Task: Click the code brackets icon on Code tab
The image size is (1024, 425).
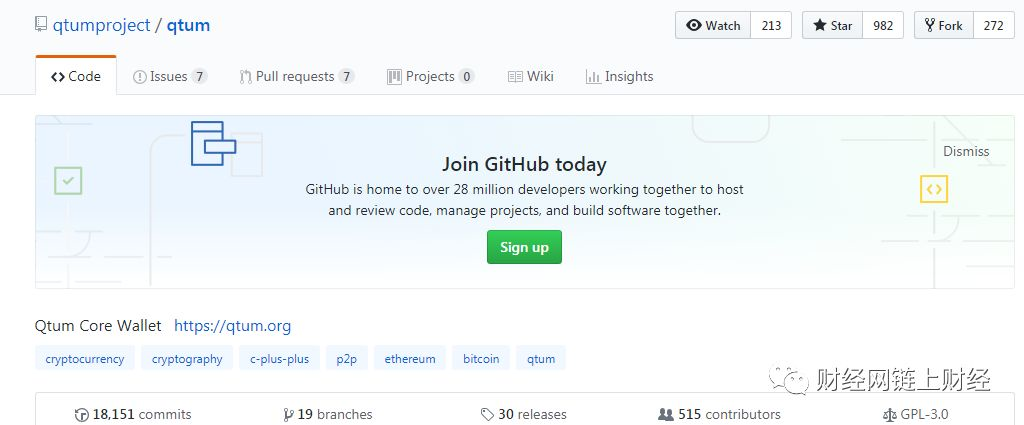Action: point(57,77)
